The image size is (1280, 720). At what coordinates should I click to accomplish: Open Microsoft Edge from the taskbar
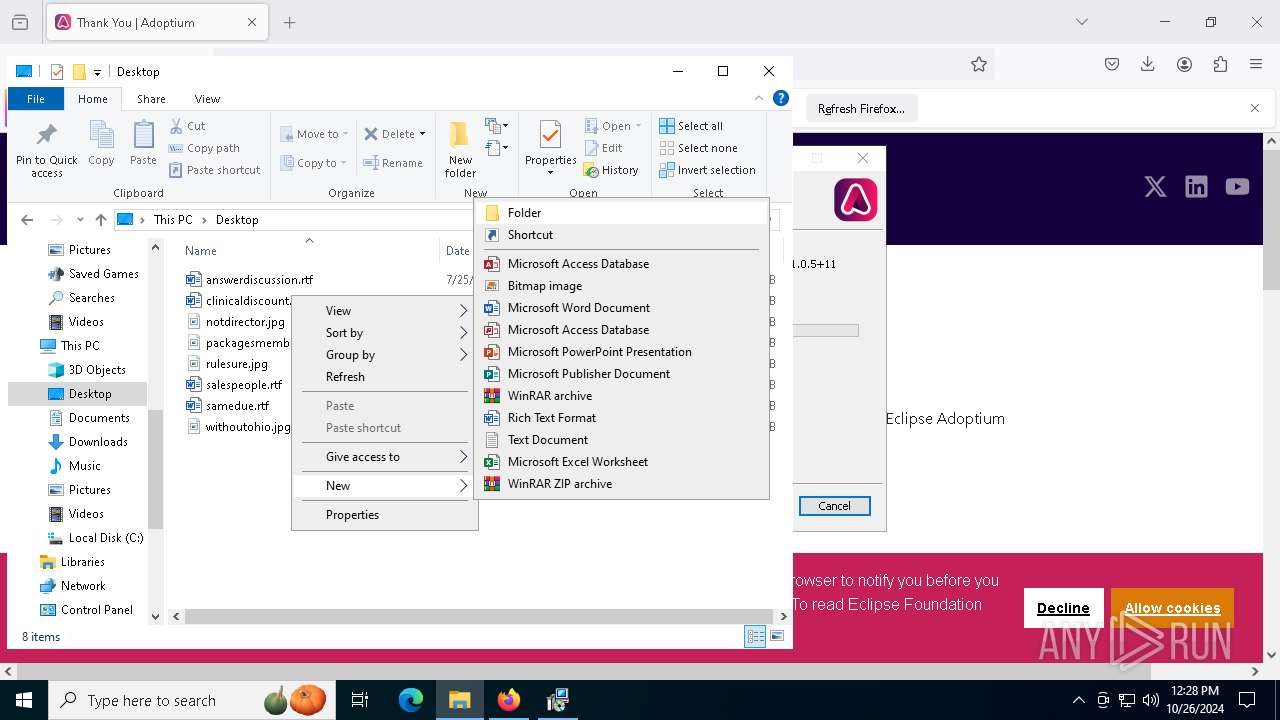coord(411,700)
